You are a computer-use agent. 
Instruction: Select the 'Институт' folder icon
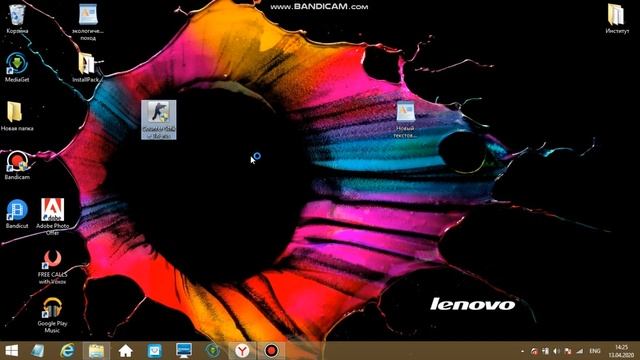pos(617,19)
